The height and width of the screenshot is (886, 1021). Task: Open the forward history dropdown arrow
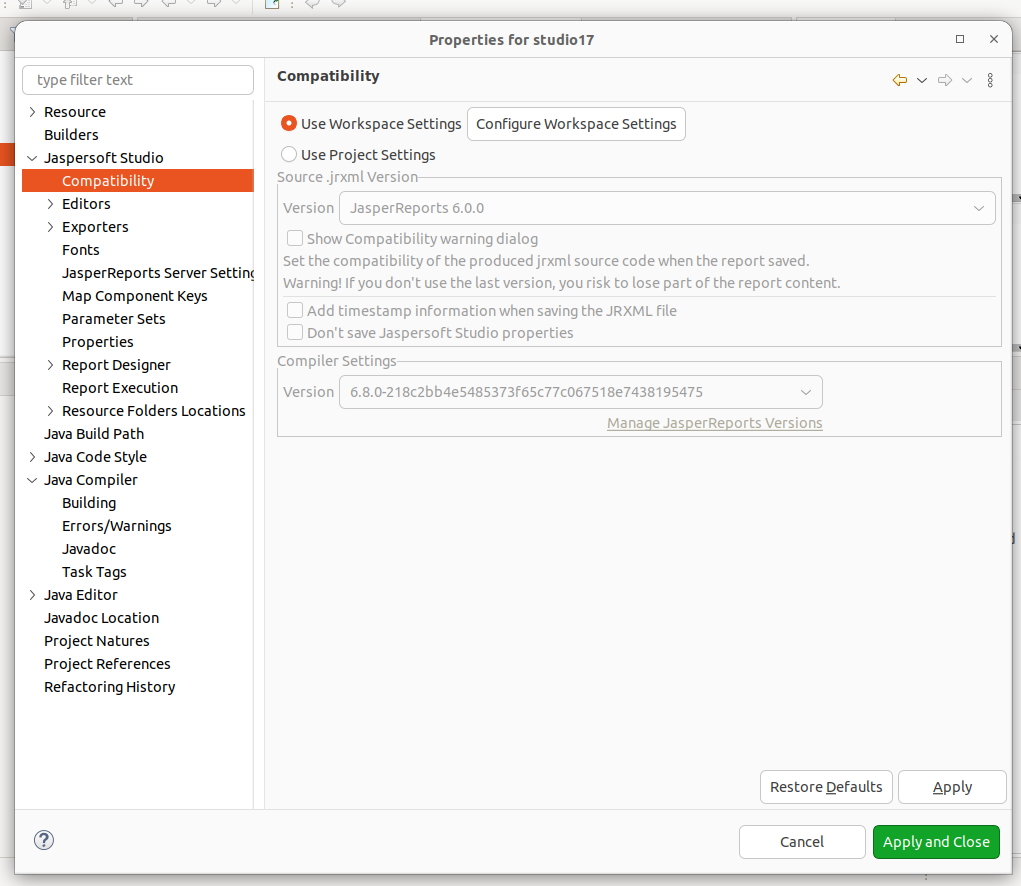coord(967,80)
